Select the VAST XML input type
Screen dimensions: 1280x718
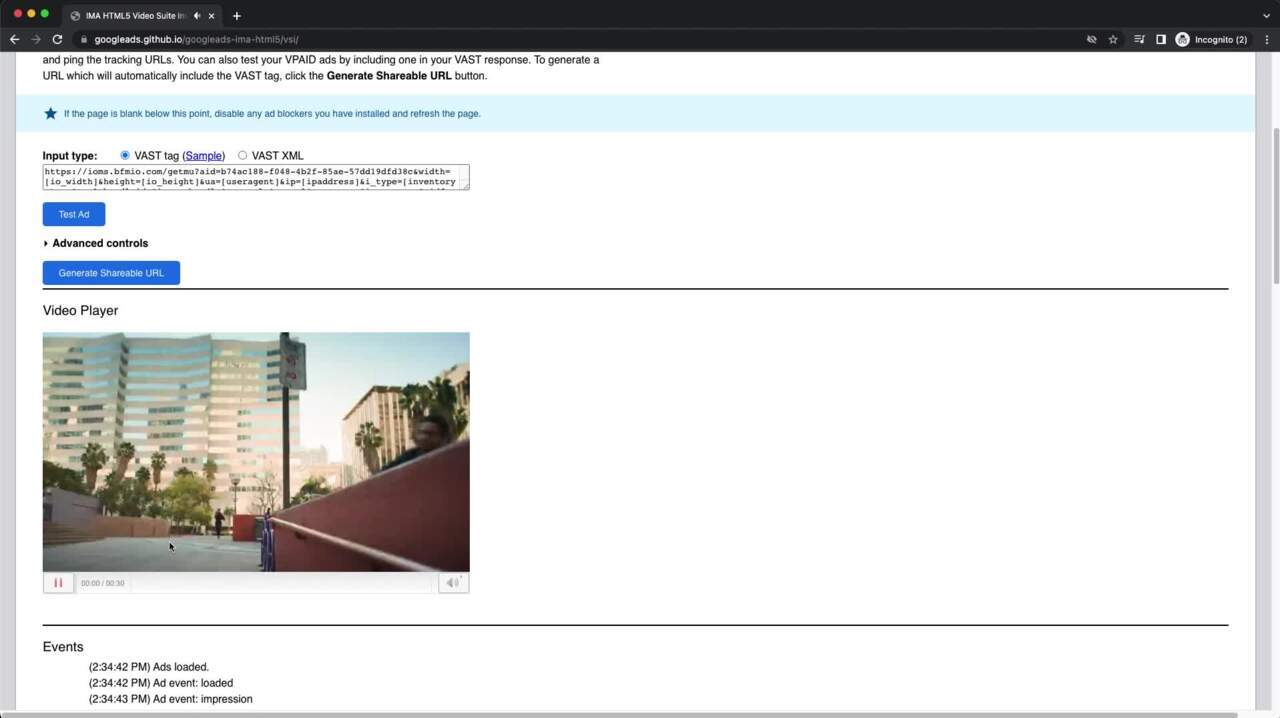point(242,155)
